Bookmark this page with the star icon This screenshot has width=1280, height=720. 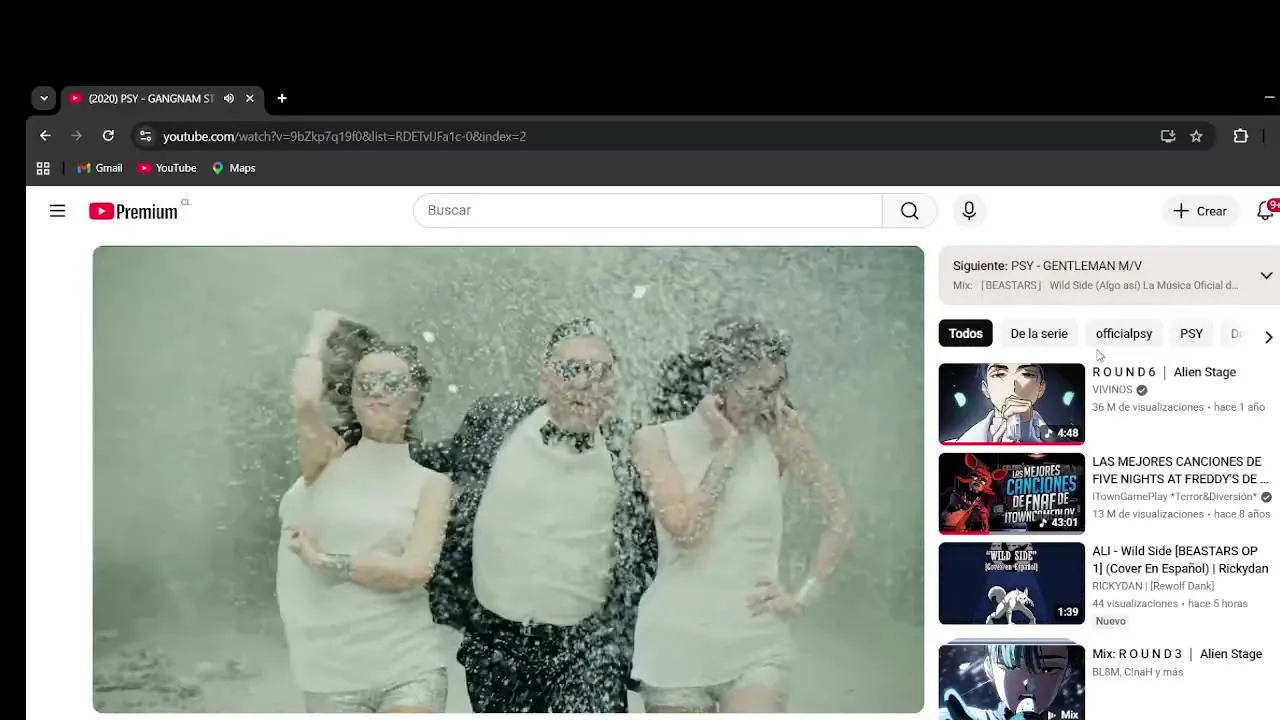click(1196, 136)
